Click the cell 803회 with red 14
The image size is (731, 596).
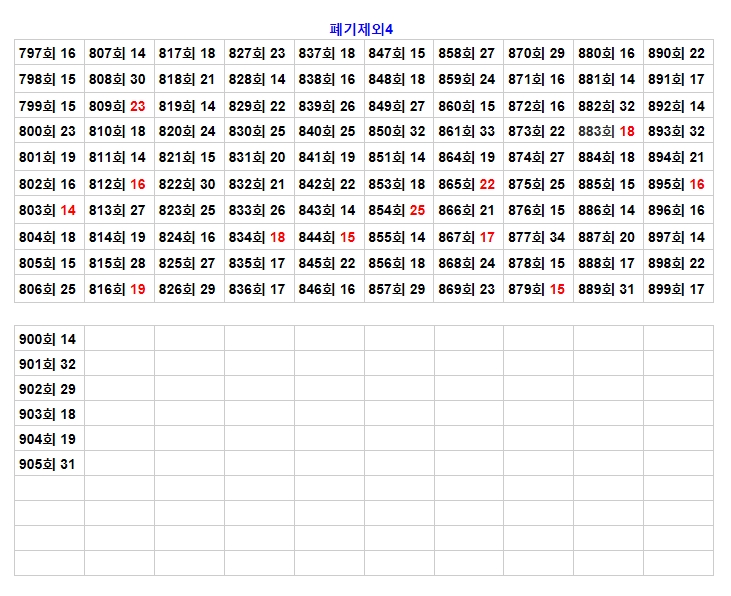click(48, 210)
